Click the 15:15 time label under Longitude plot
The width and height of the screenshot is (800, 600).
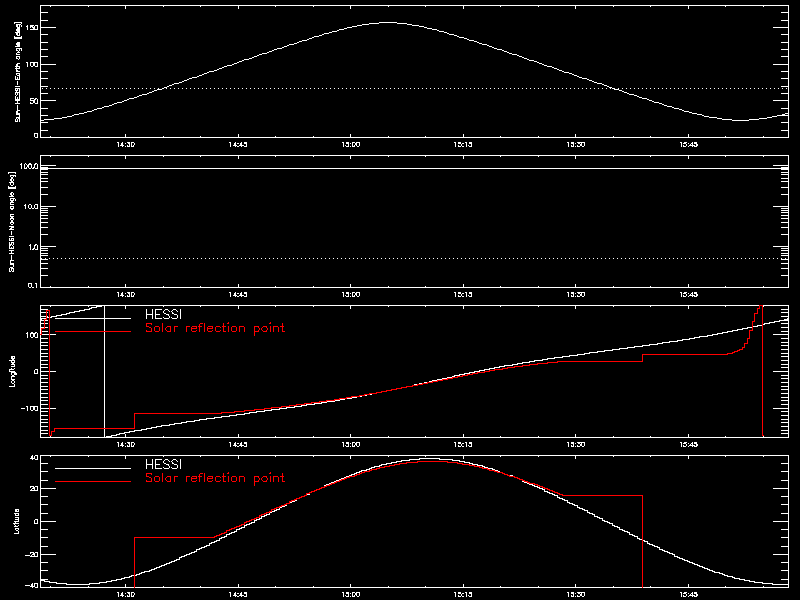pos(463,445)
